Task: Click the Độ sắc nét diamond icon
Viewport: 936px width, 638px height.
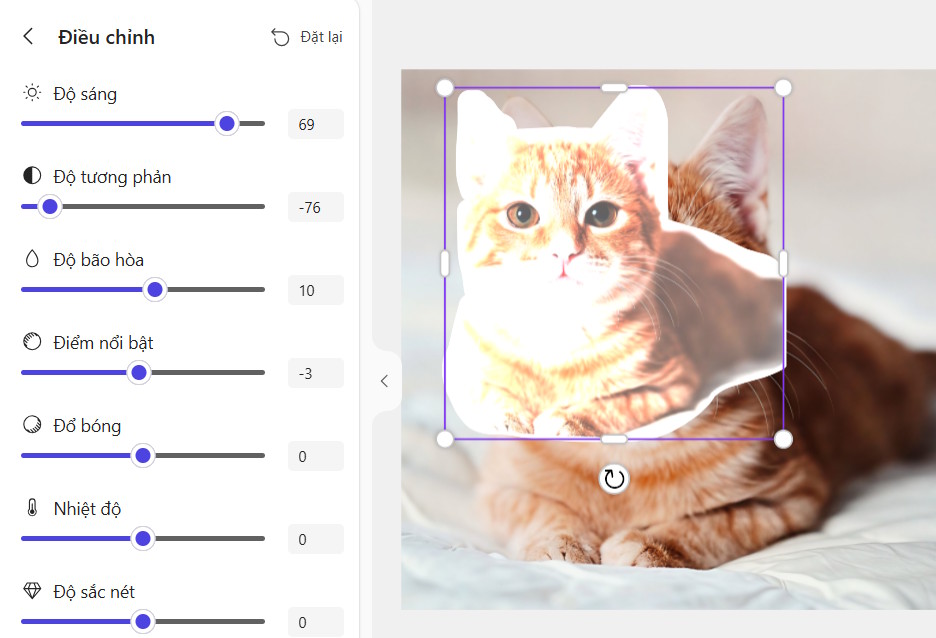Action: (32, 591)
